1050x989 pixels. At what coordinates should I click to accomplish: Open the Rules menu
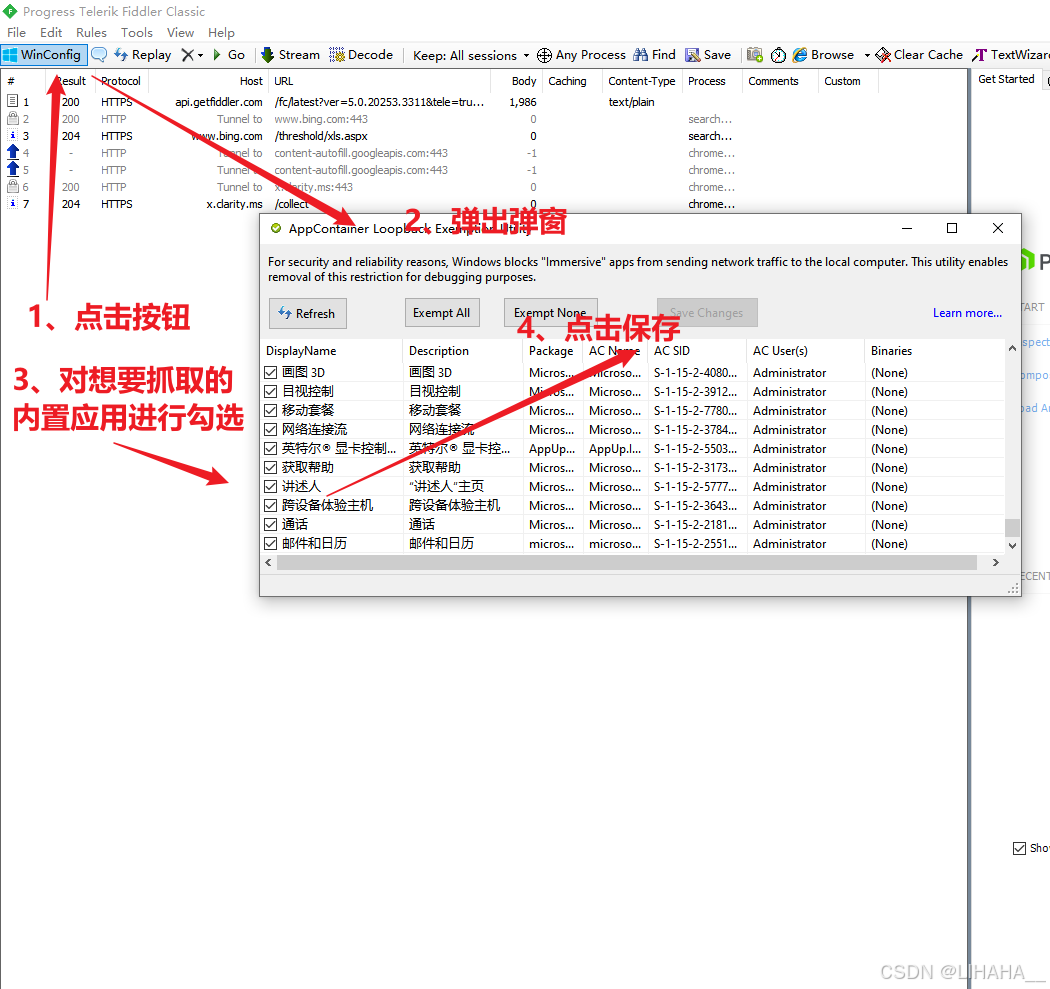coord(91,33)
